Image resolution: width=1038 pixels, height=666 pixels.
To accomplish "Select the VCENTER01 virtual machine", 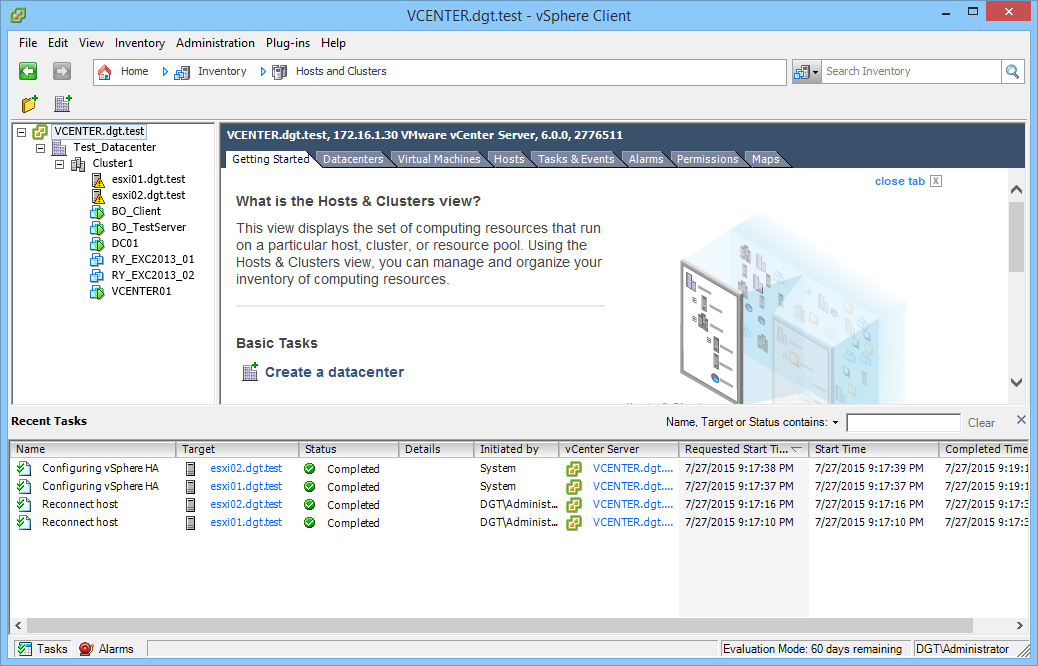I will 141,291.
